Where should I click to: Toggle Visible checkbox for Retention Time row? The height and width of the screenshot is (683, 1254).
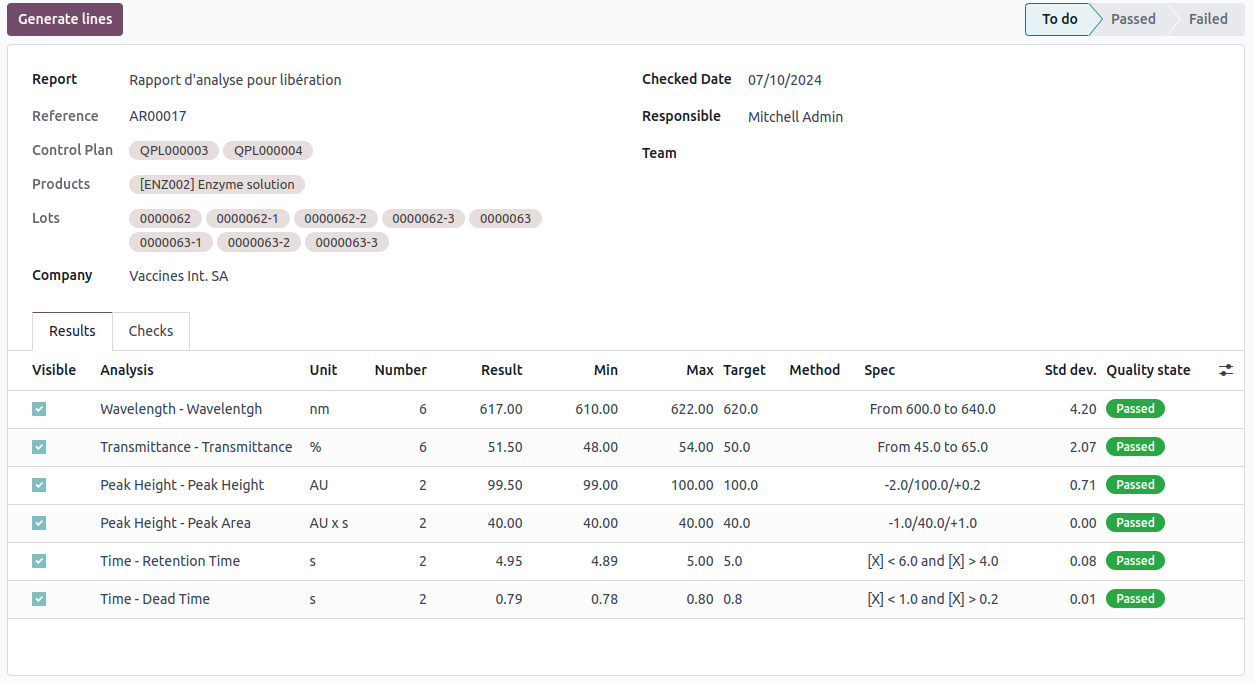click(x=39, y=561)
